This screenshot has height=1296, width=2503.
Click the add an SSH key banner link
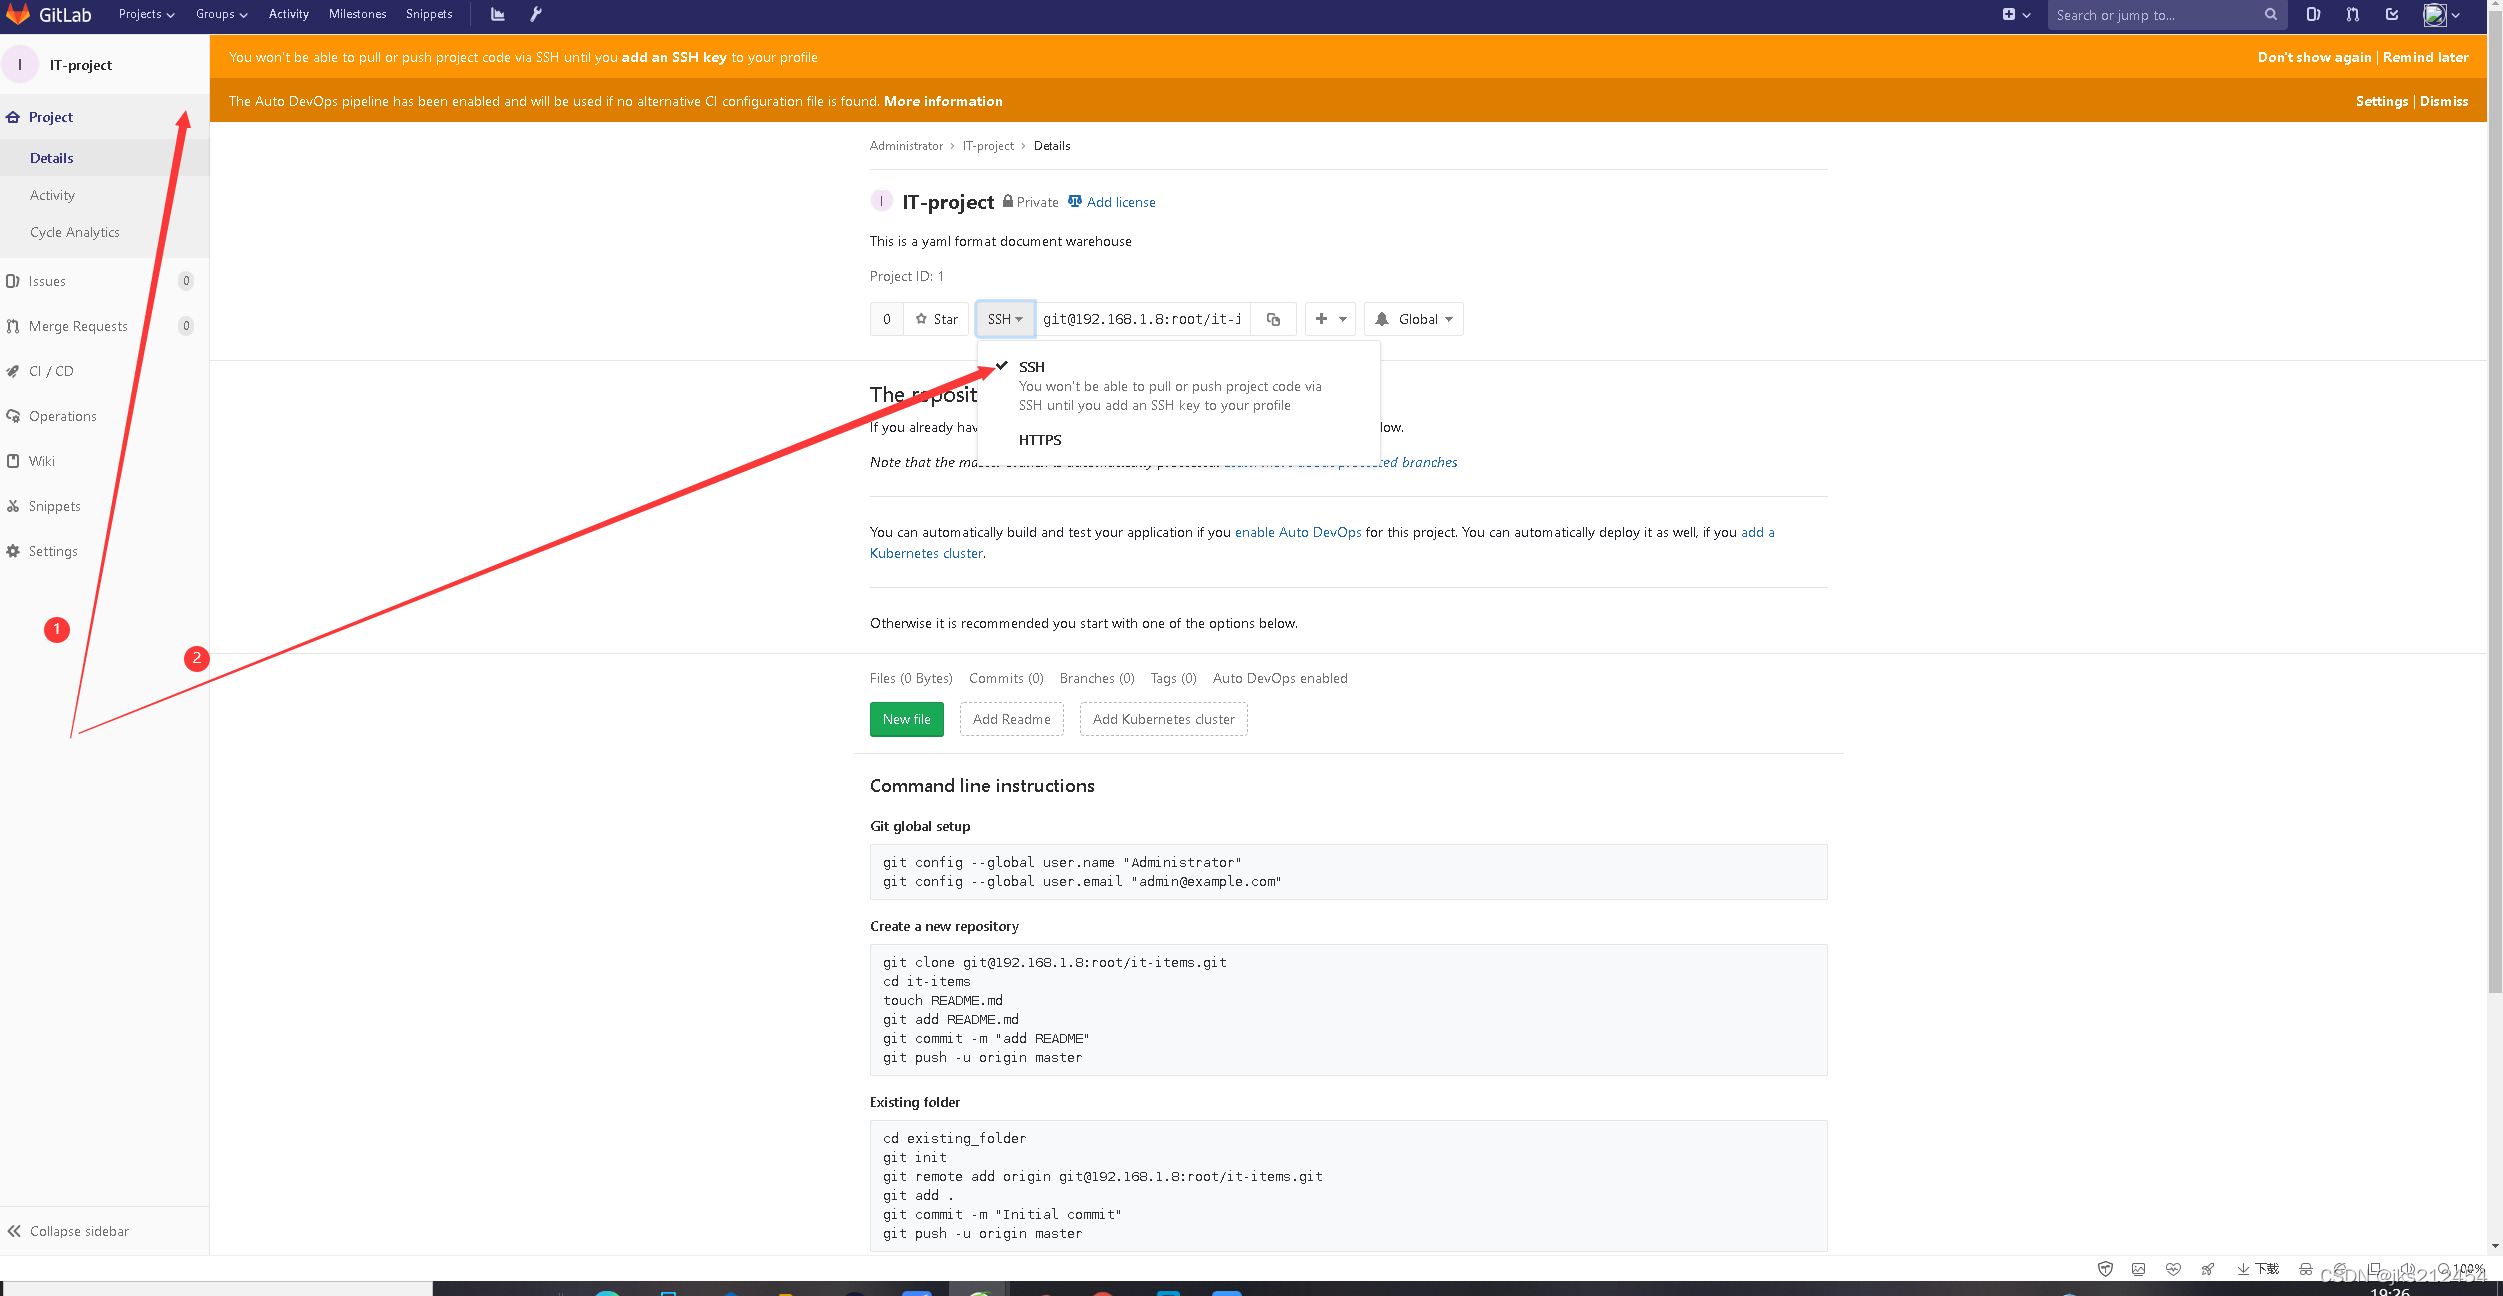(x=674, y=57)
